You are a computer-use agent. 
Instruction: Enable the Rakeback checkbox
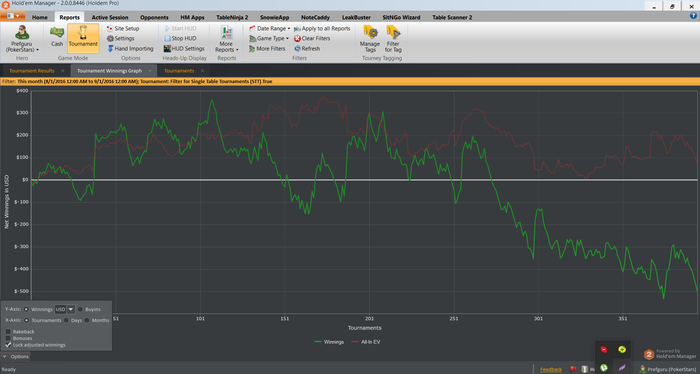coord(8,332)
